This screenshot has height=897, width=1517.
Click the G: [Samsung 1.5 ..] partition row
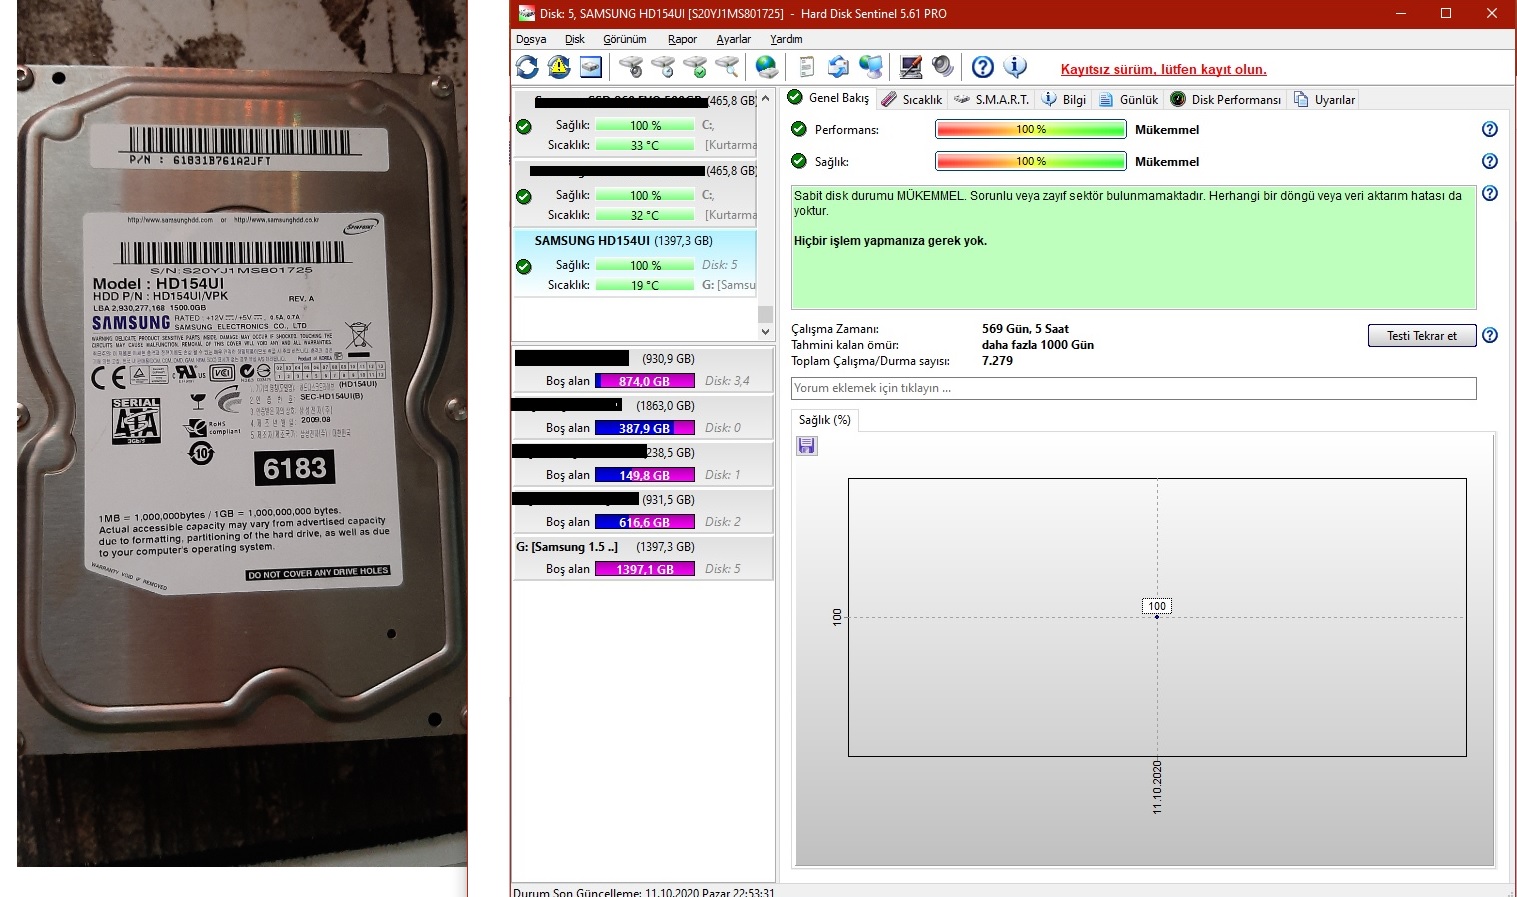click(643, 558)
